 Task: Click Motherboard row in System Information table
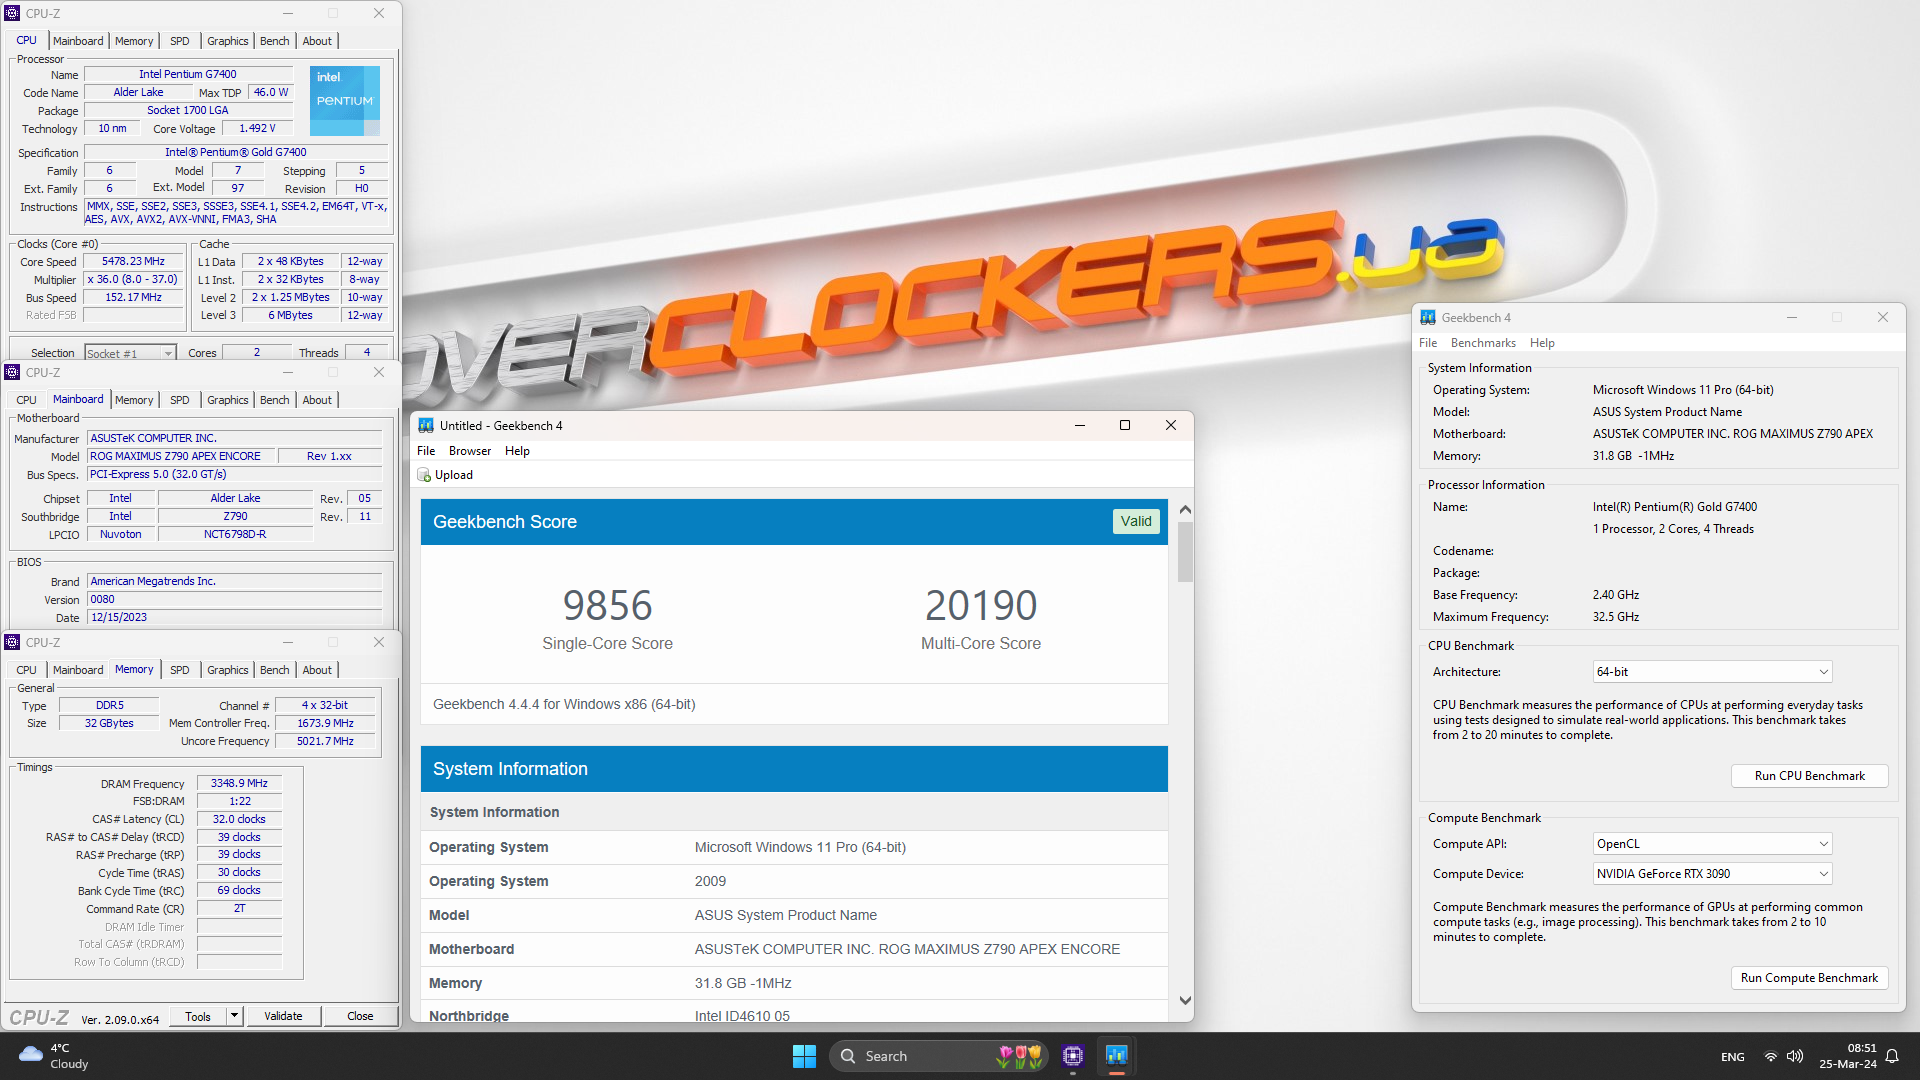coord(794,949)
